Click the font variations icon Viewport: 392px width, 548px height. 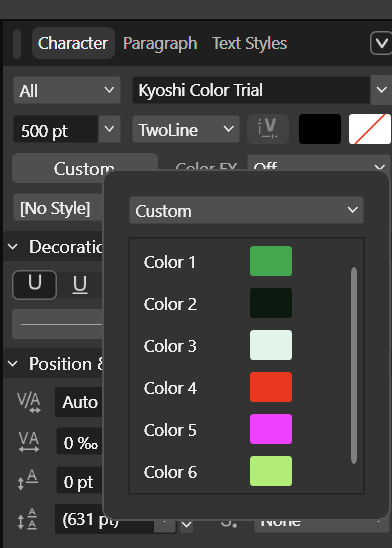pyautogui.click(x=268, y=129)
